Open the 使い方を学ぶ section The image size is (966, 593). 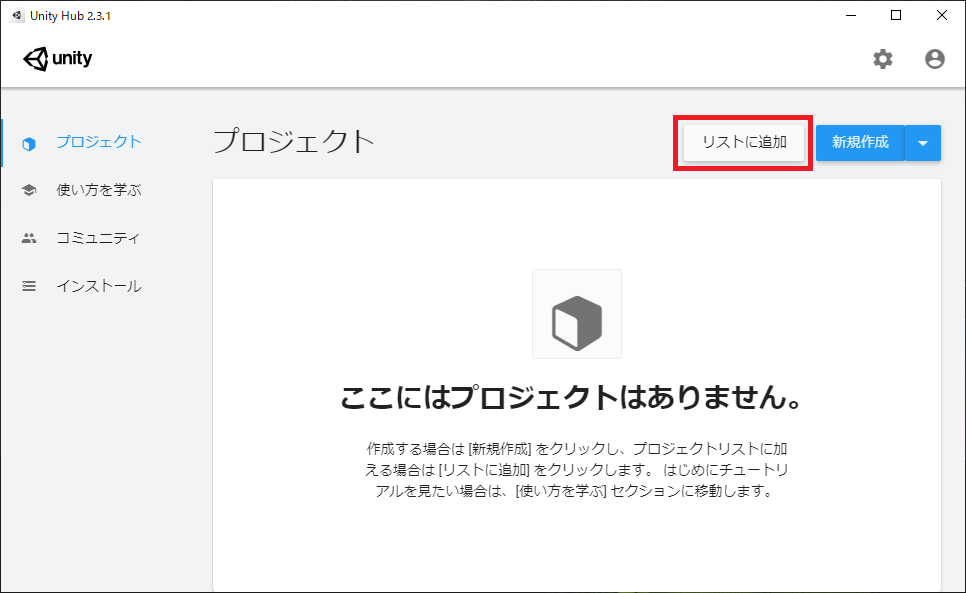tap(99, 190)
